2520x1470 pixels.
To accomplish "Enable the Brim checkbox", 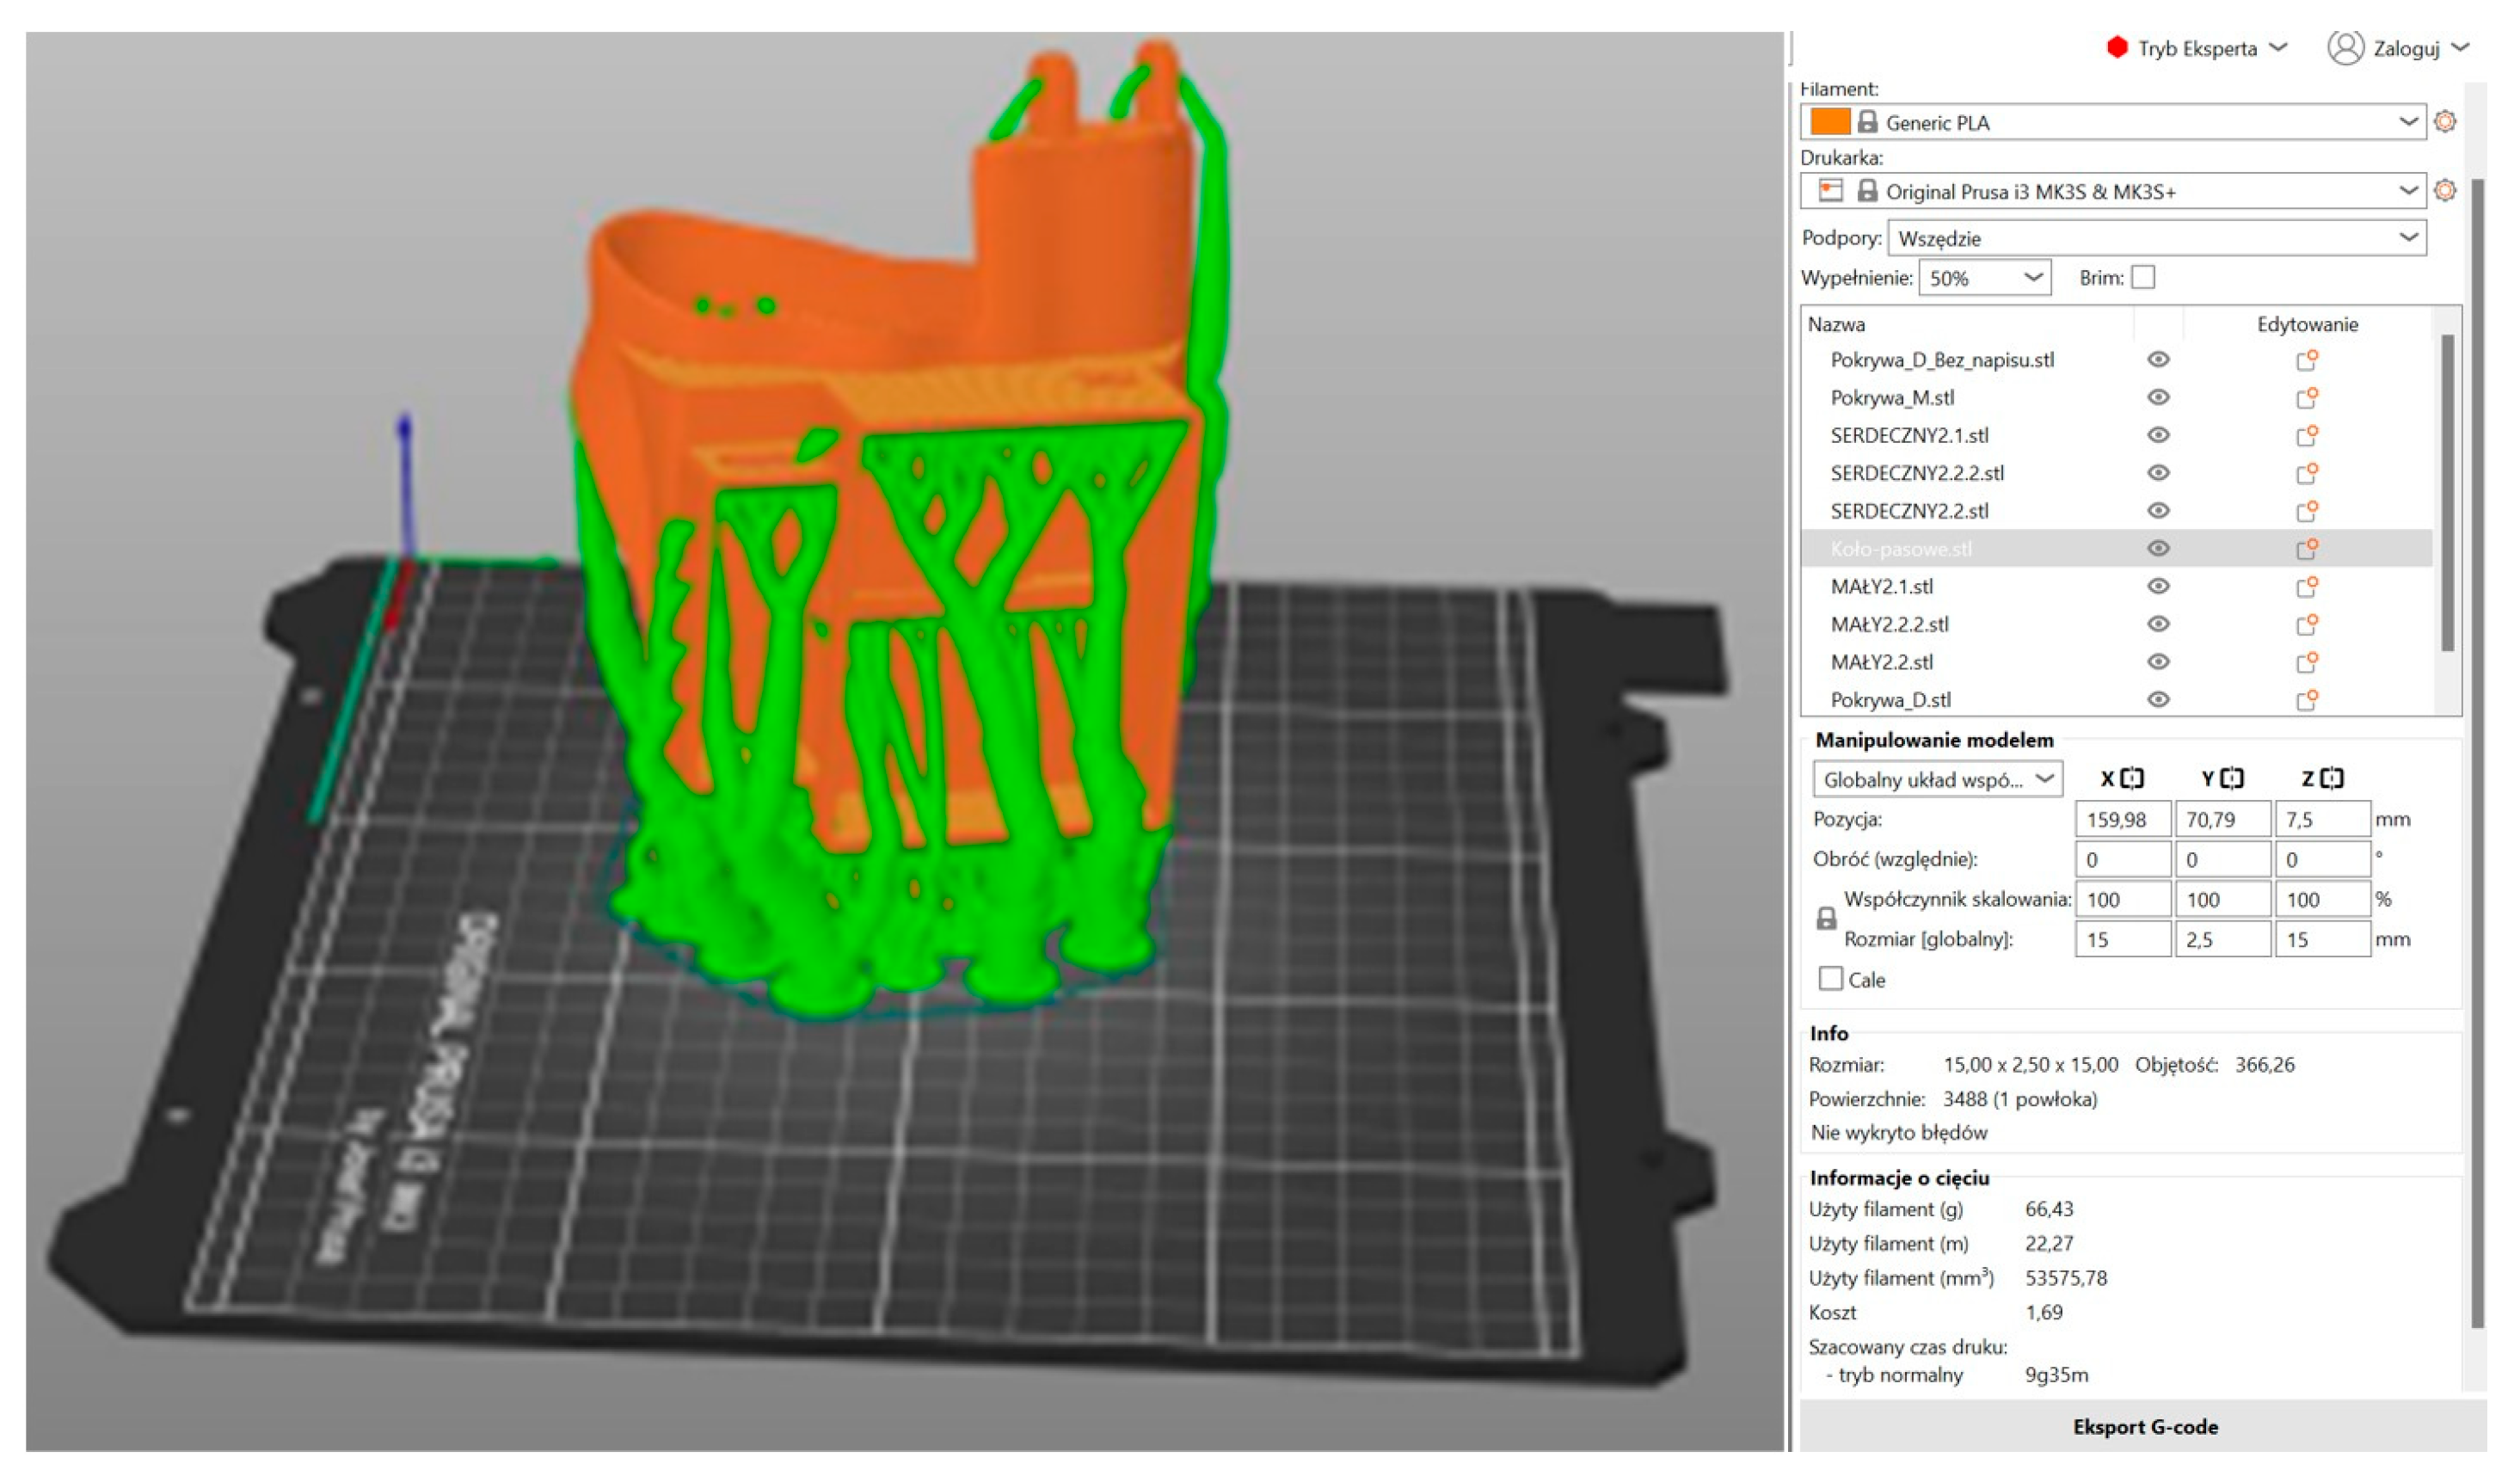I will click(x=2143, y=277).
